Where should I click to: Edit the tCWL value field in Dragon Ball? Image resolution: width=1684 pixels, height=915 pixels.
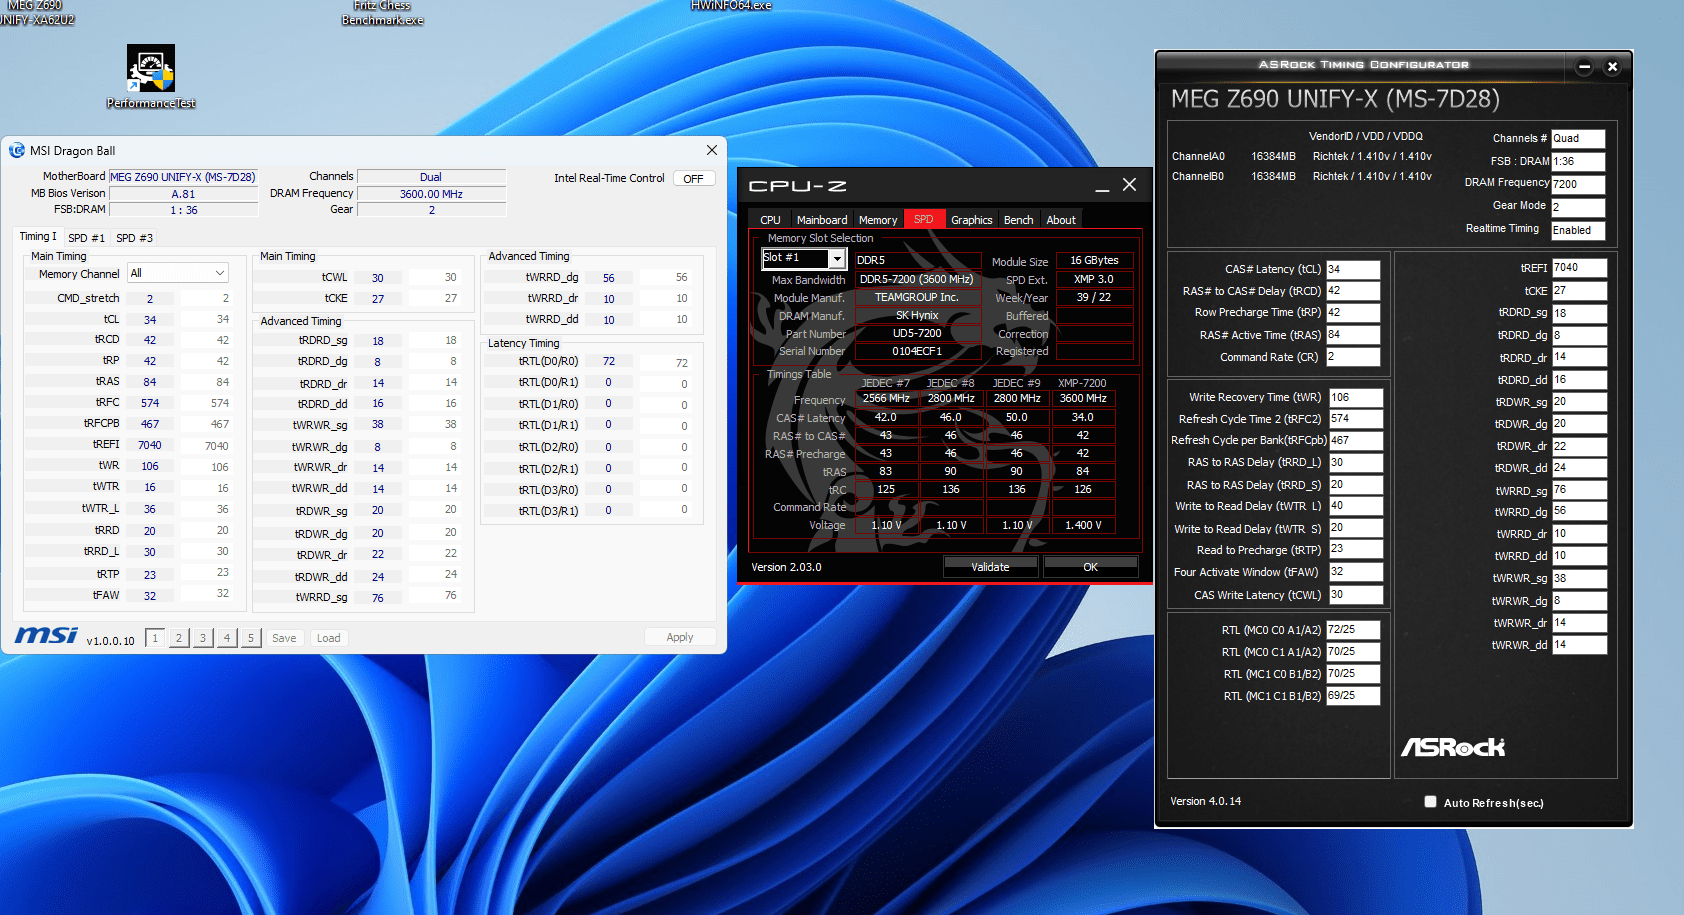pyautogui.click(x=378, y=278)
